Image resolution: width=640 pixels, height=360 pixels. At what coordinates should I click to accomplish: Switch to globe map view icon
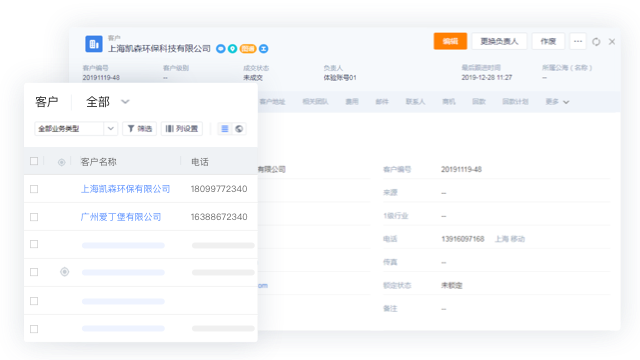239,129
